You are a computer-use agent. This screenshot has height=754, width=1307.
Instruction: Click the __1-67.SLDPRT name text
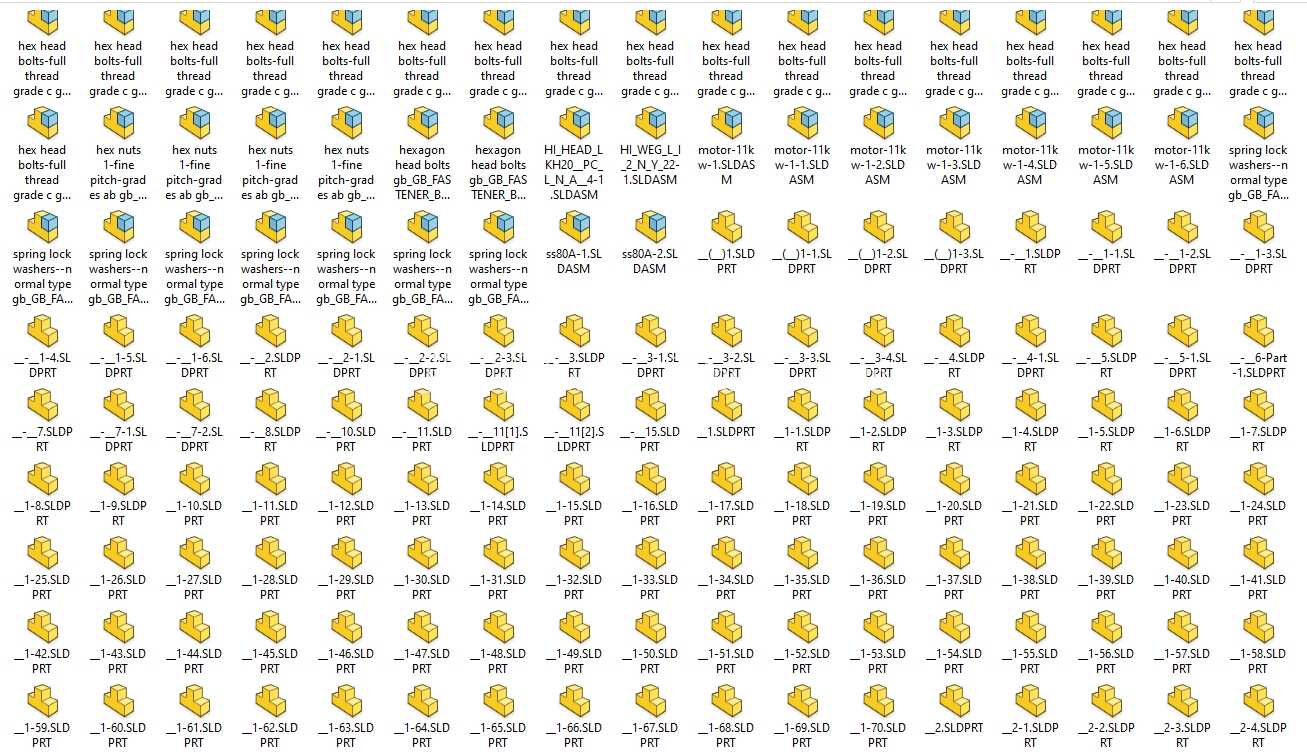(650, 735)
